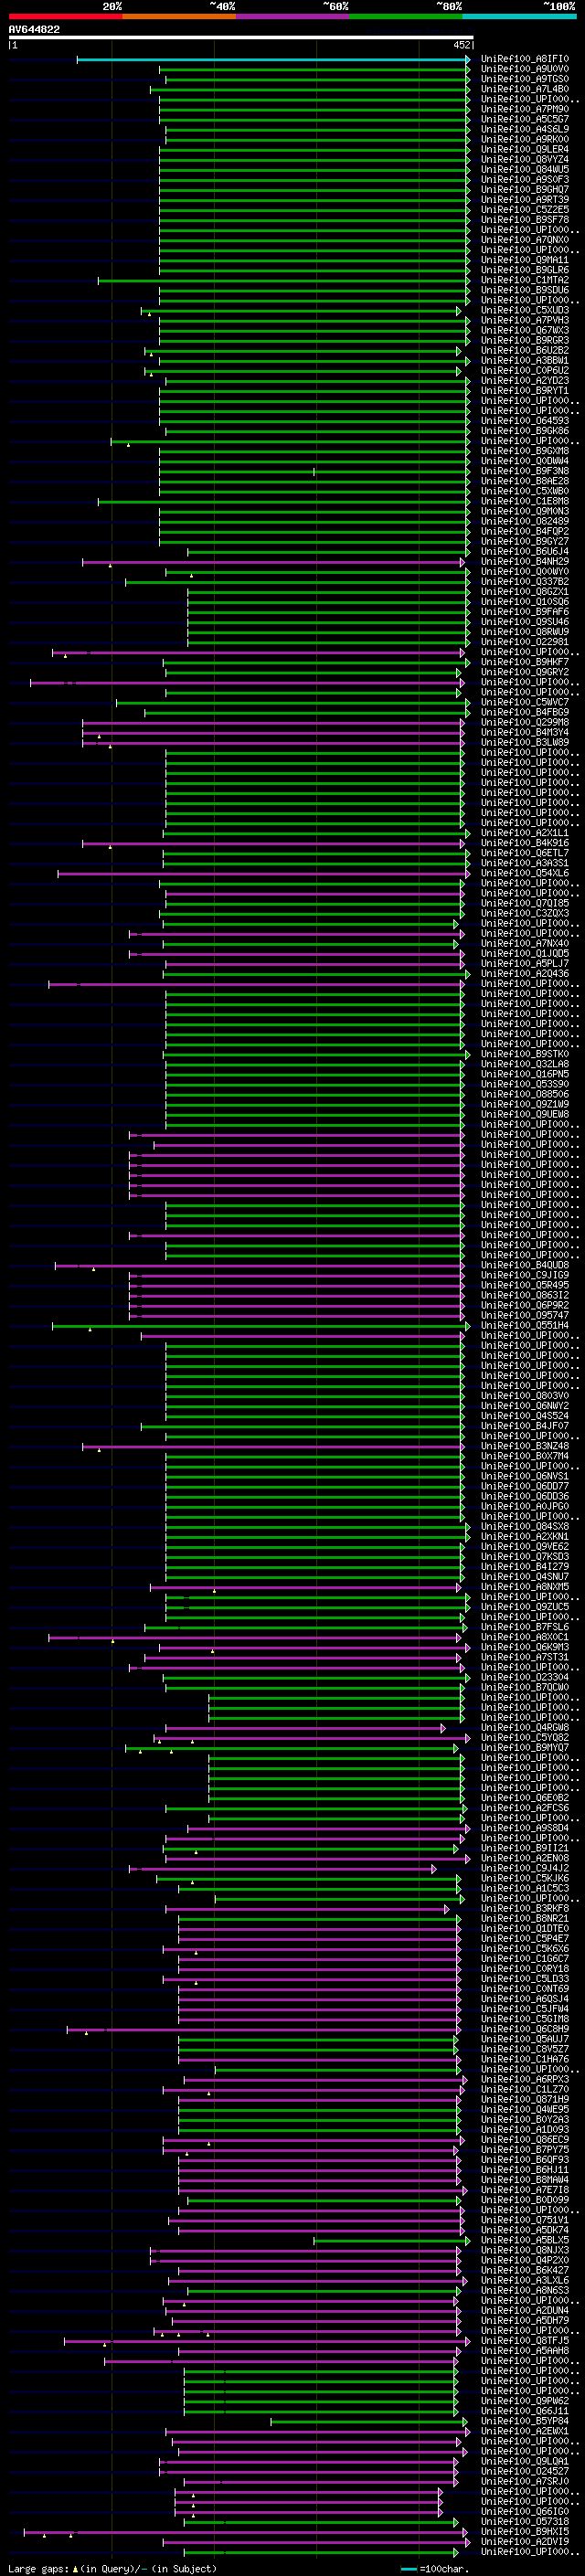Select label UniRef100_C1MTA2

point(524,280)
